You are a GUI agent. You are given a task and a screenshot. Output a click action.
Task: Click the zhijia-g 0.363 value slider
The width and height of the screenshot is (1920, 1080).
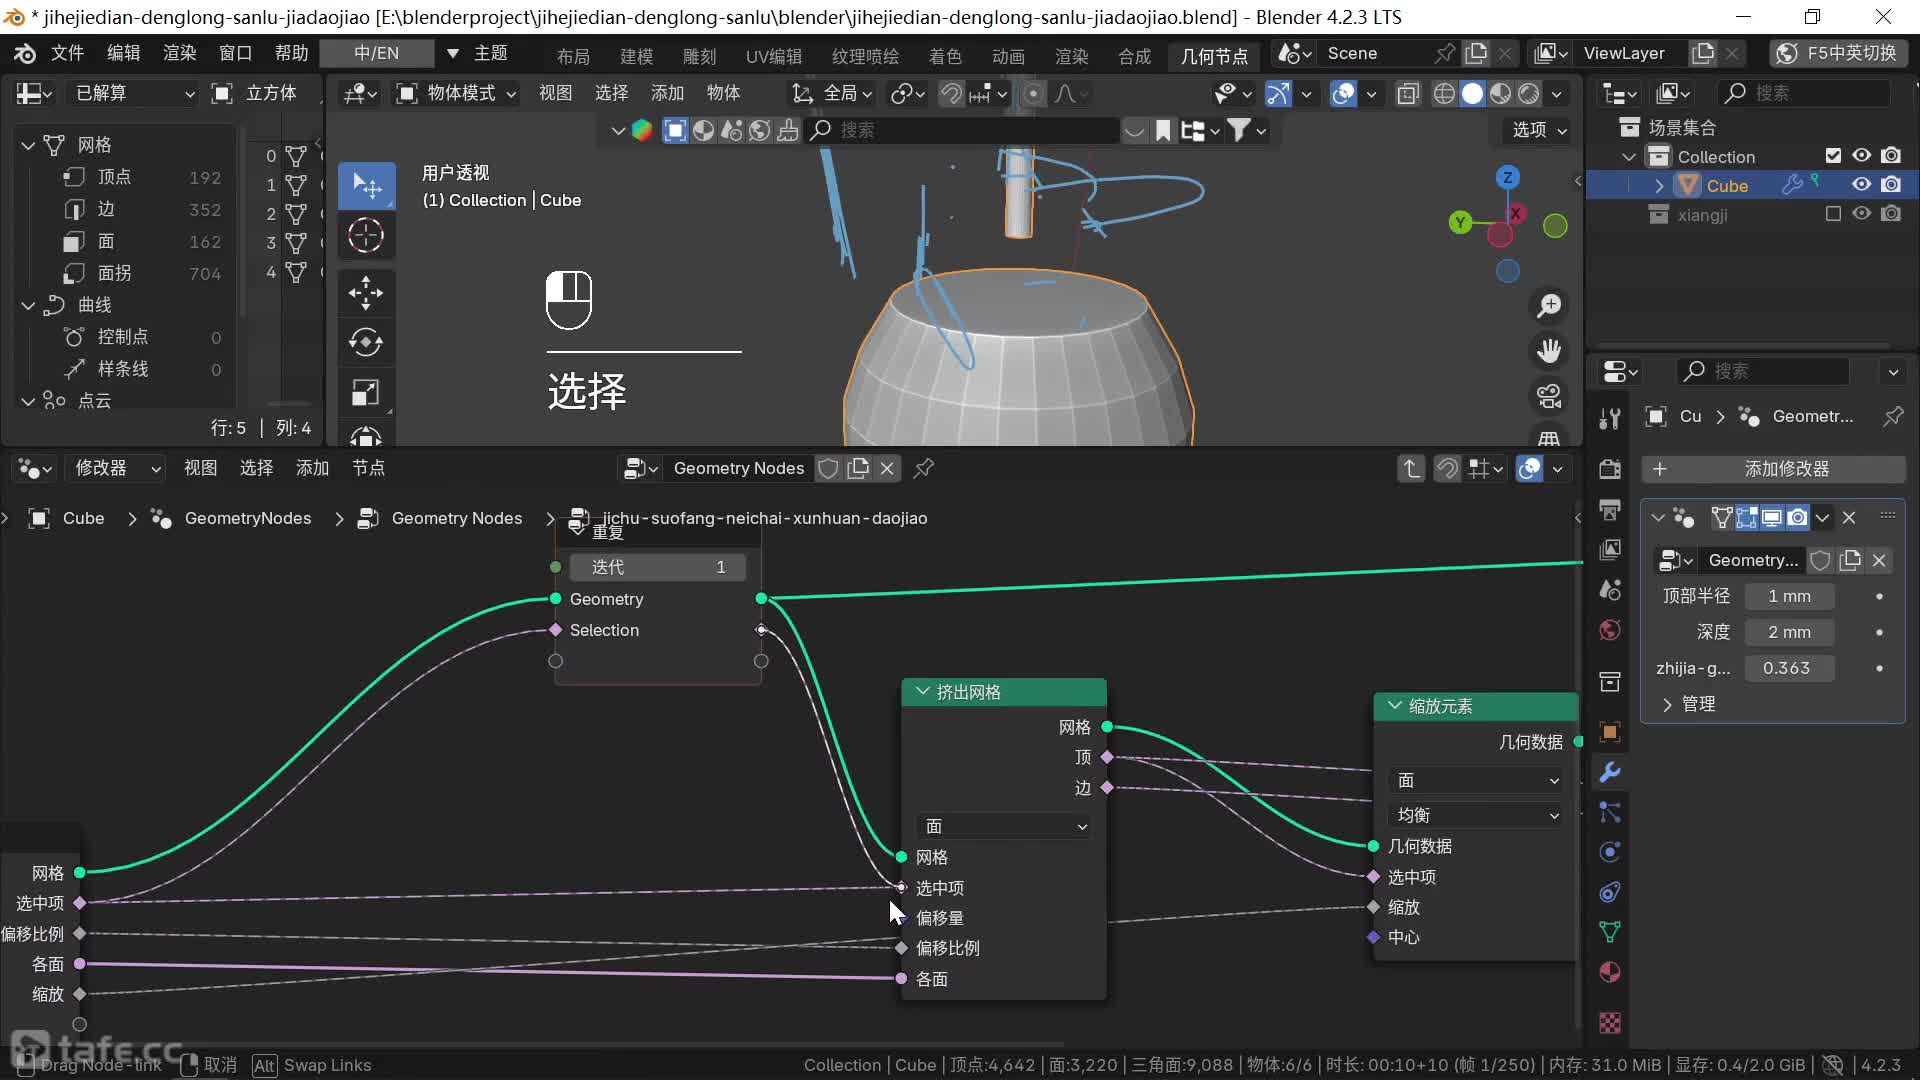pyautogui.click(x=1788, y=668)
